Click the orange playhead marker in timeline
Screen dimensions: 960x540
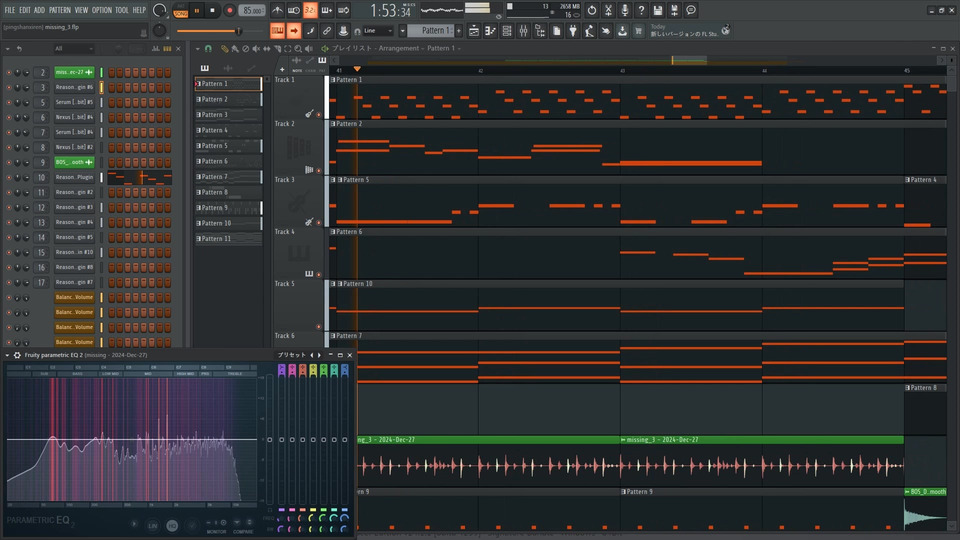(x=357, y=69)
